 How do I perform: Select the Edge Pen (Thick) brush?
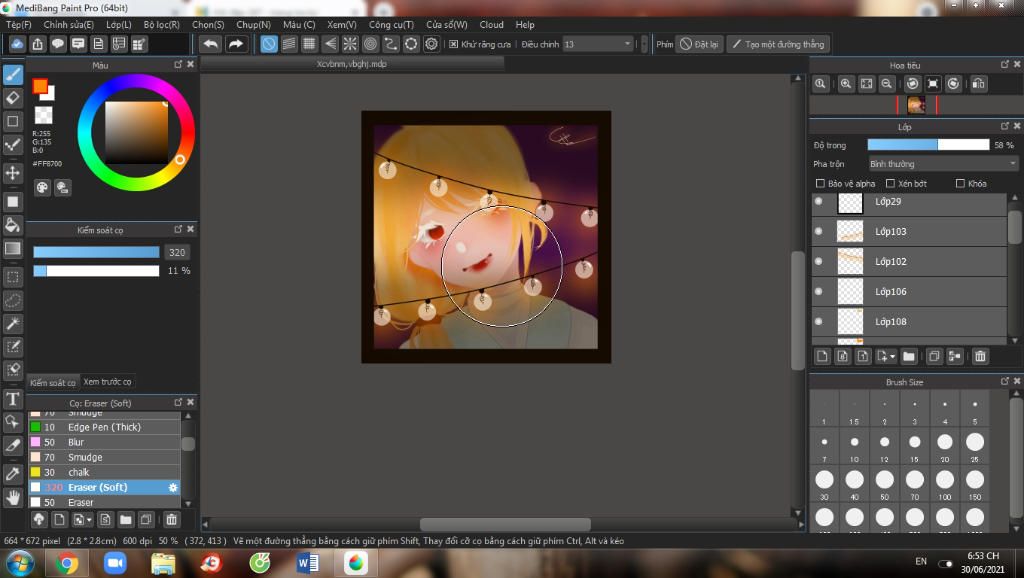(x=104, y=427)
